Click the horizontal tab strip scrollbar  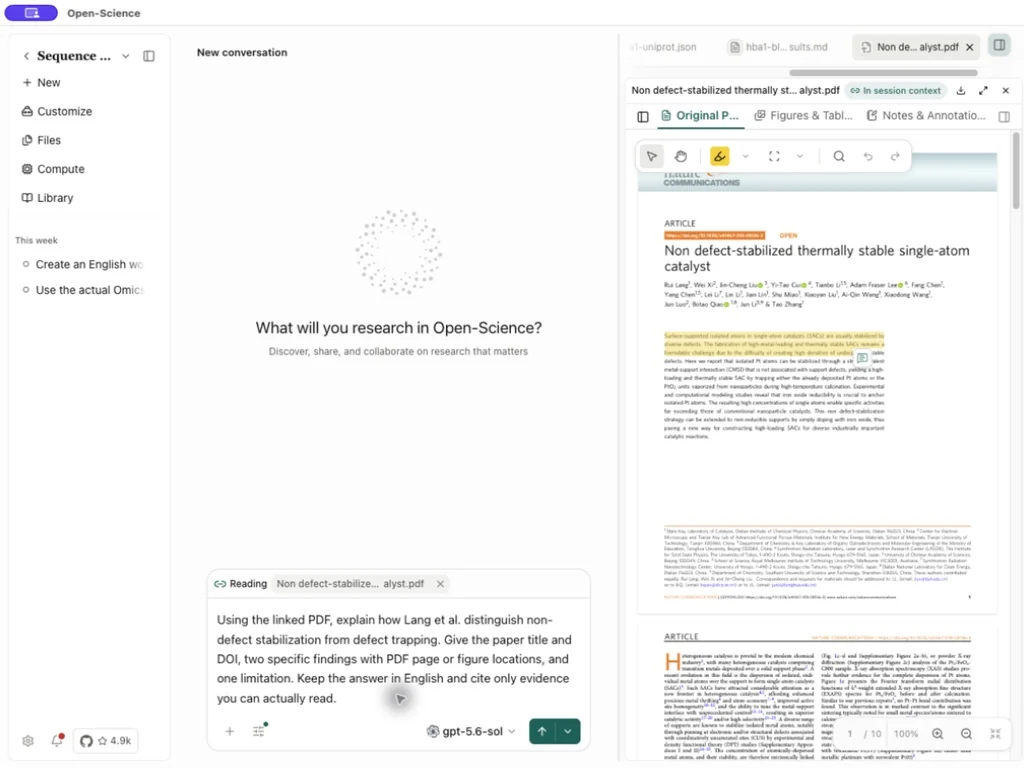pos(883,72)
